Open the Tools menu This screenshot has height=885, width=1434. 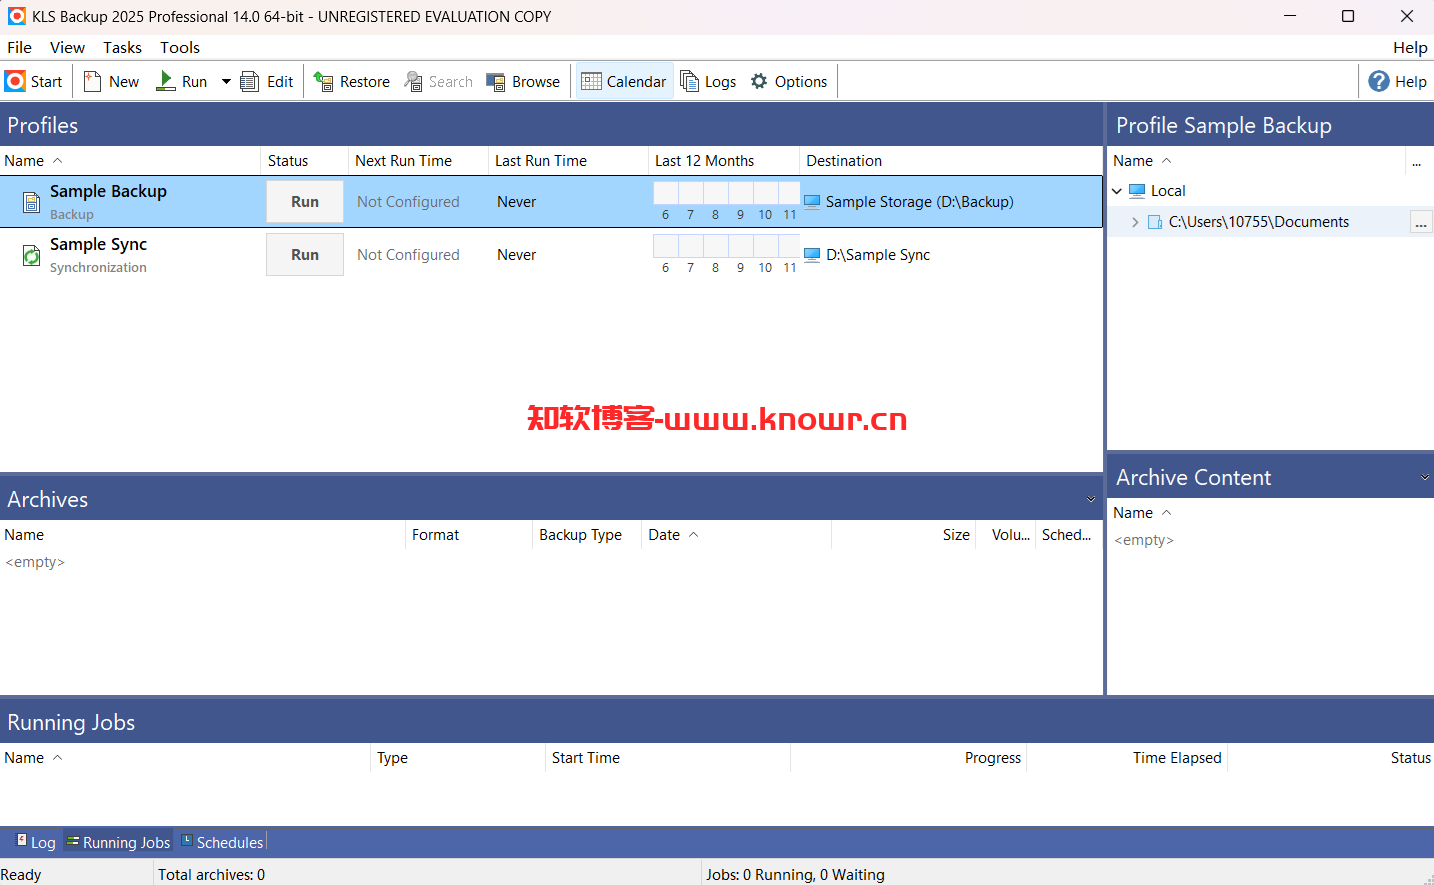pyautogui.click(x=180, y=47)
